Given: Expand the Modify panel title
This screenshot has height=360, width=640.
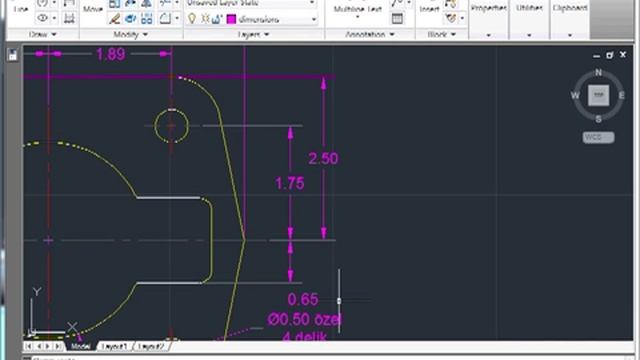Looking at the screenshot, I should click(131, 34).
